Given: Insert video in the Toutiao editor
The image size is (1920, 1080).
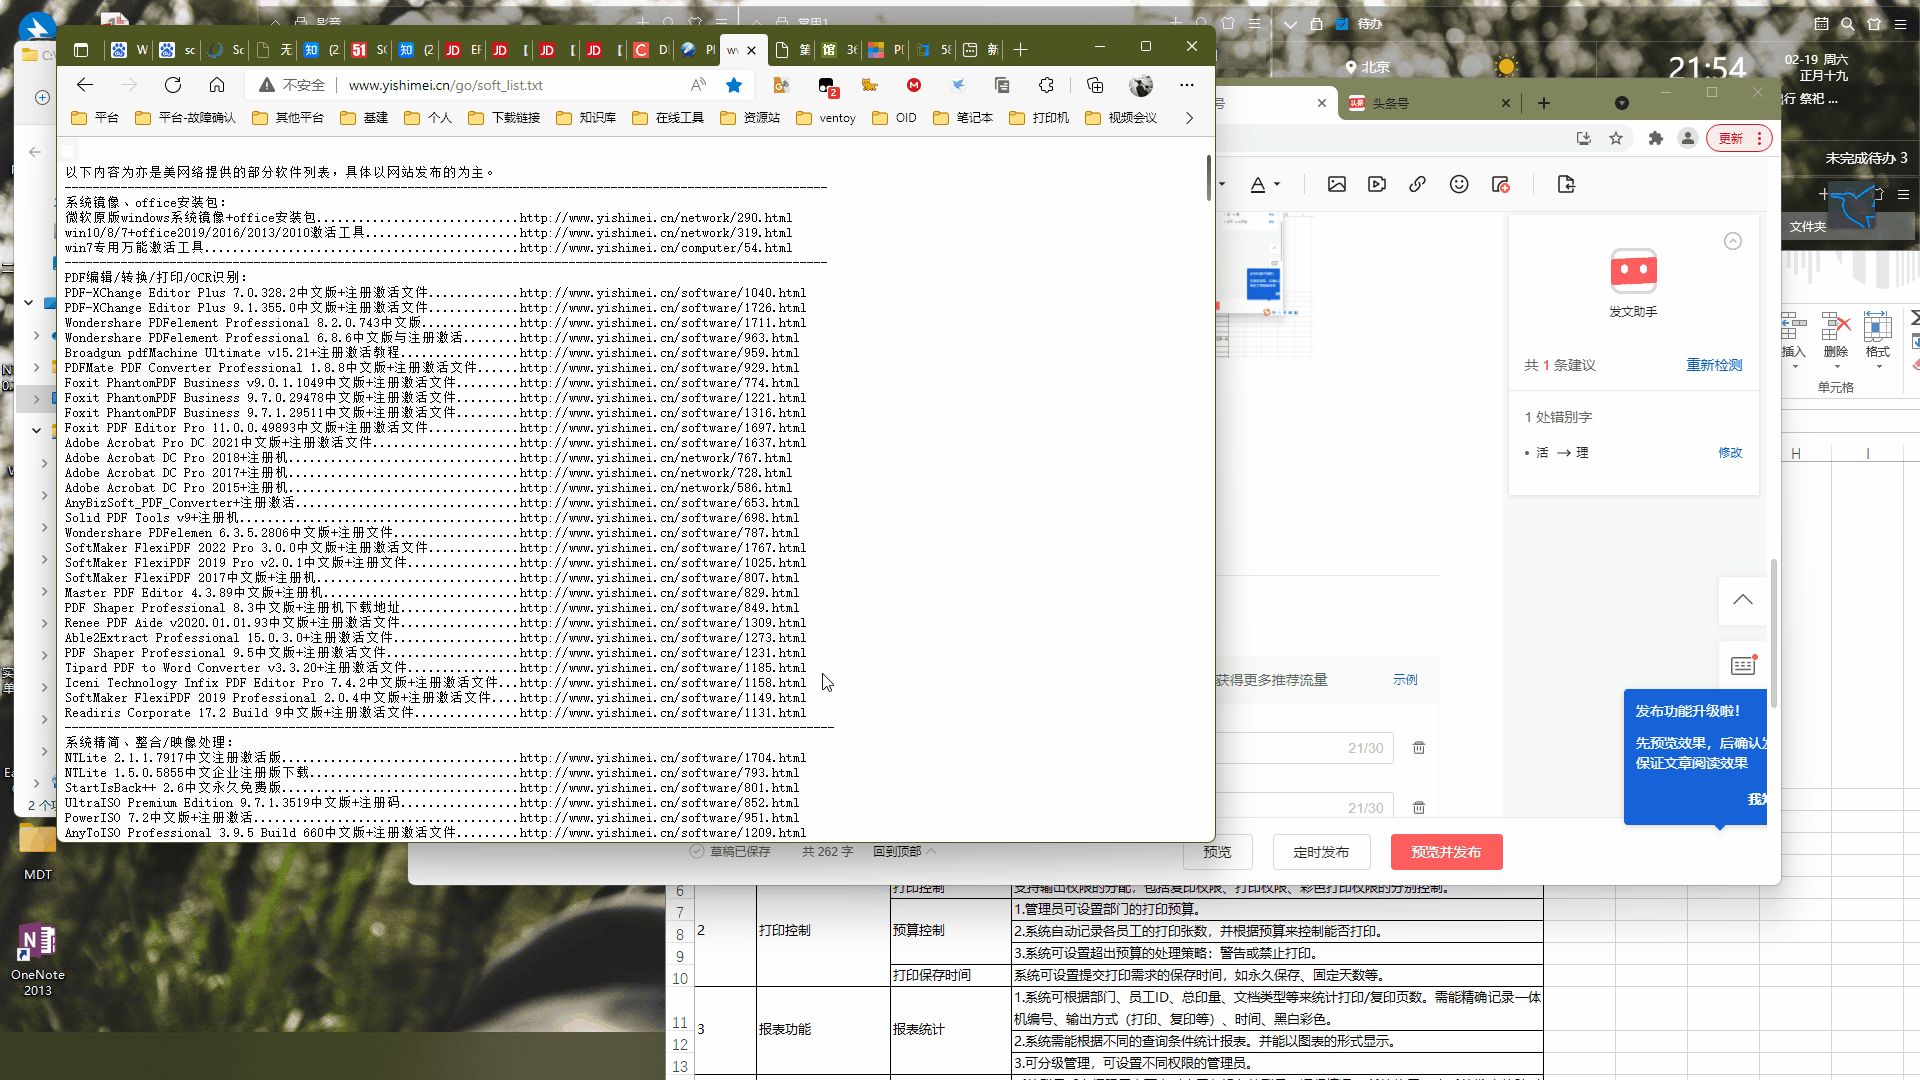Looking at the screenshot, I should (x=1377, y=184).
